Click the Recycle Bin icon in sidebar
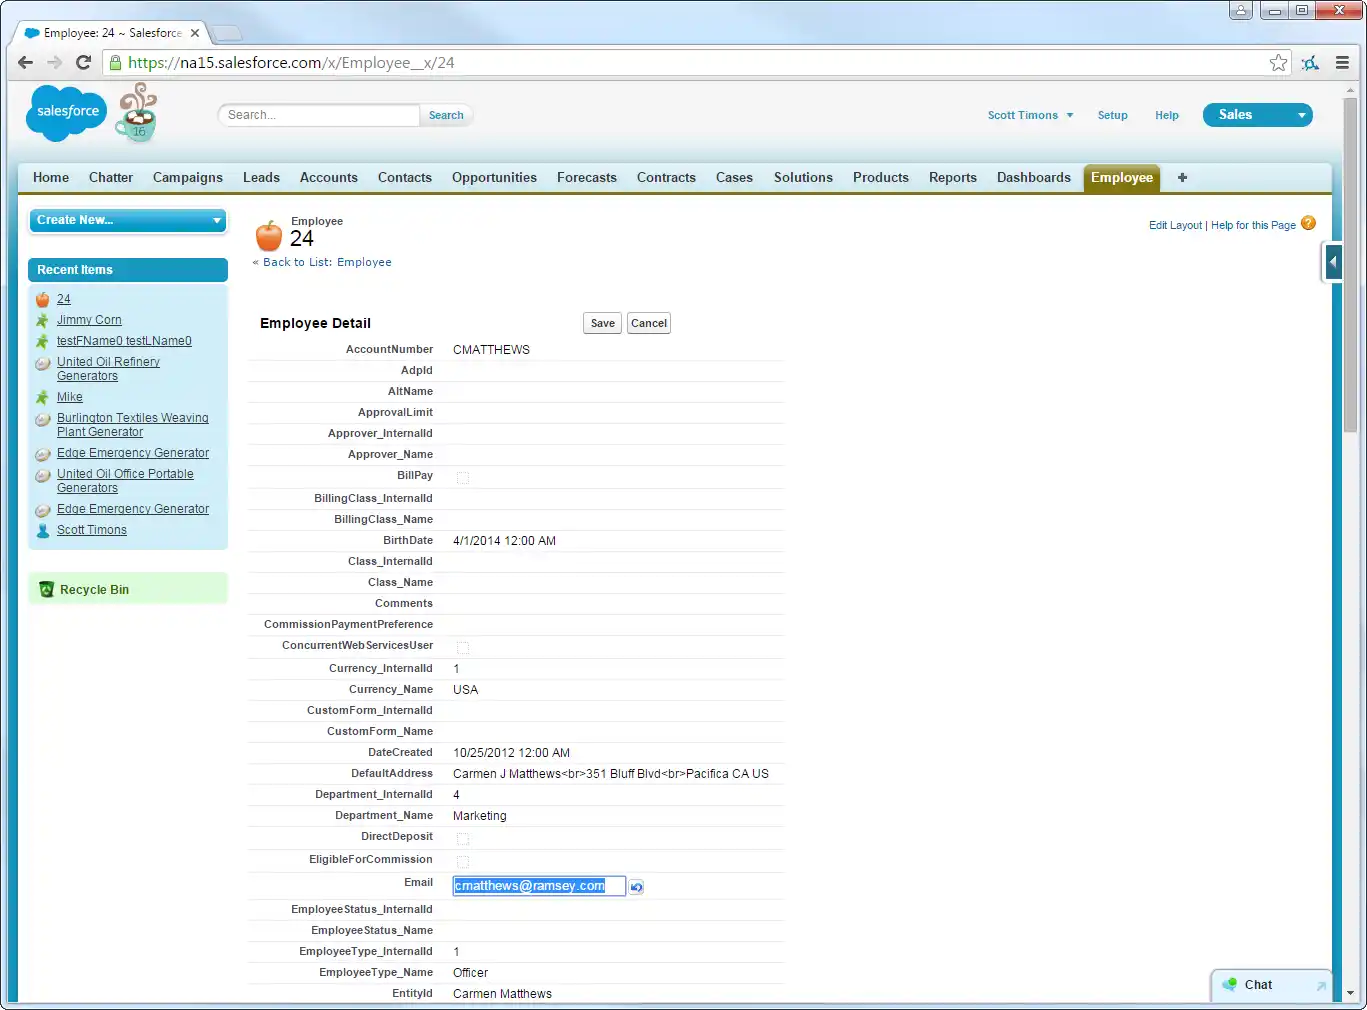 (x=46, y=590)
